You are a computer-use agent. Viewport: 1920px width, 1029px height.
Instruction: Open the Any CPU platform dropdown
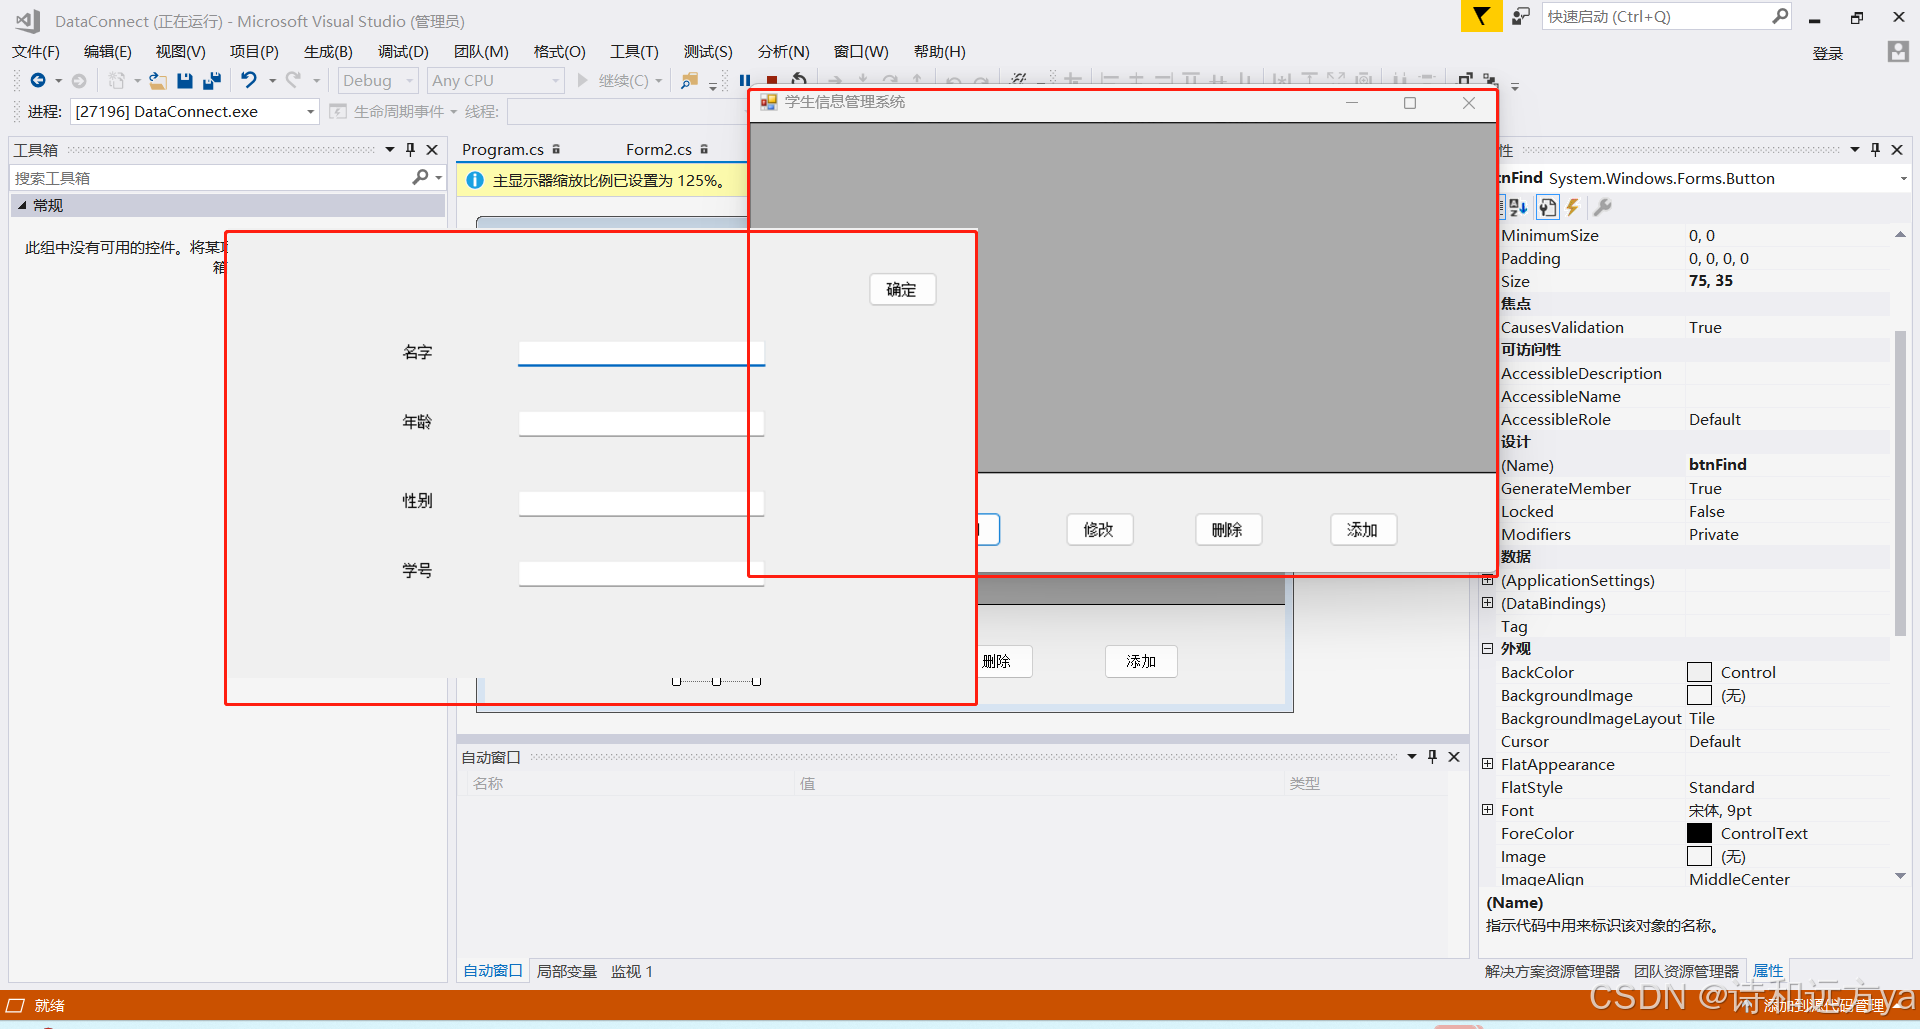(556, 81)
